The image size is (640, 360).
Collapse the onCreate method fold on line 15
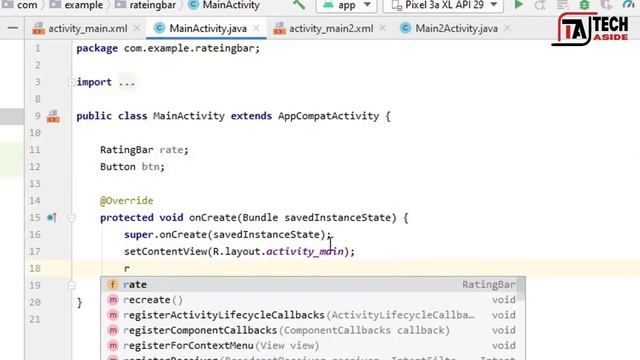click(71, 218)
